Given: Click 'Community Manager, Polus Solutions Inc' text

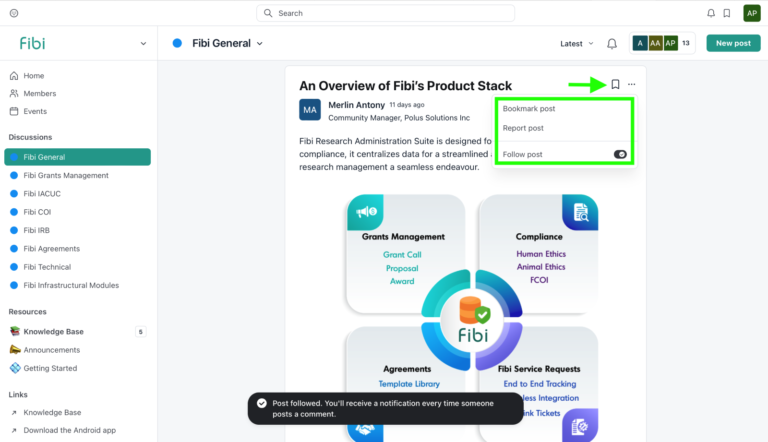Looking at the screenshot, I should [399, 118].
